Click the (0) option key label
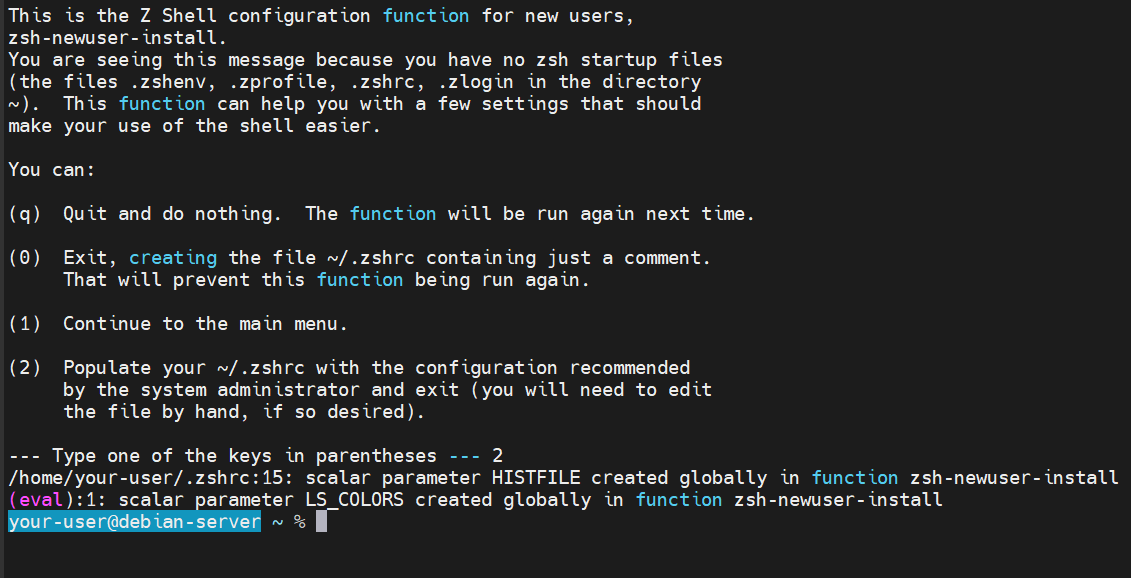This screenshot has height=578, width=1131. (x=24, y=258)
